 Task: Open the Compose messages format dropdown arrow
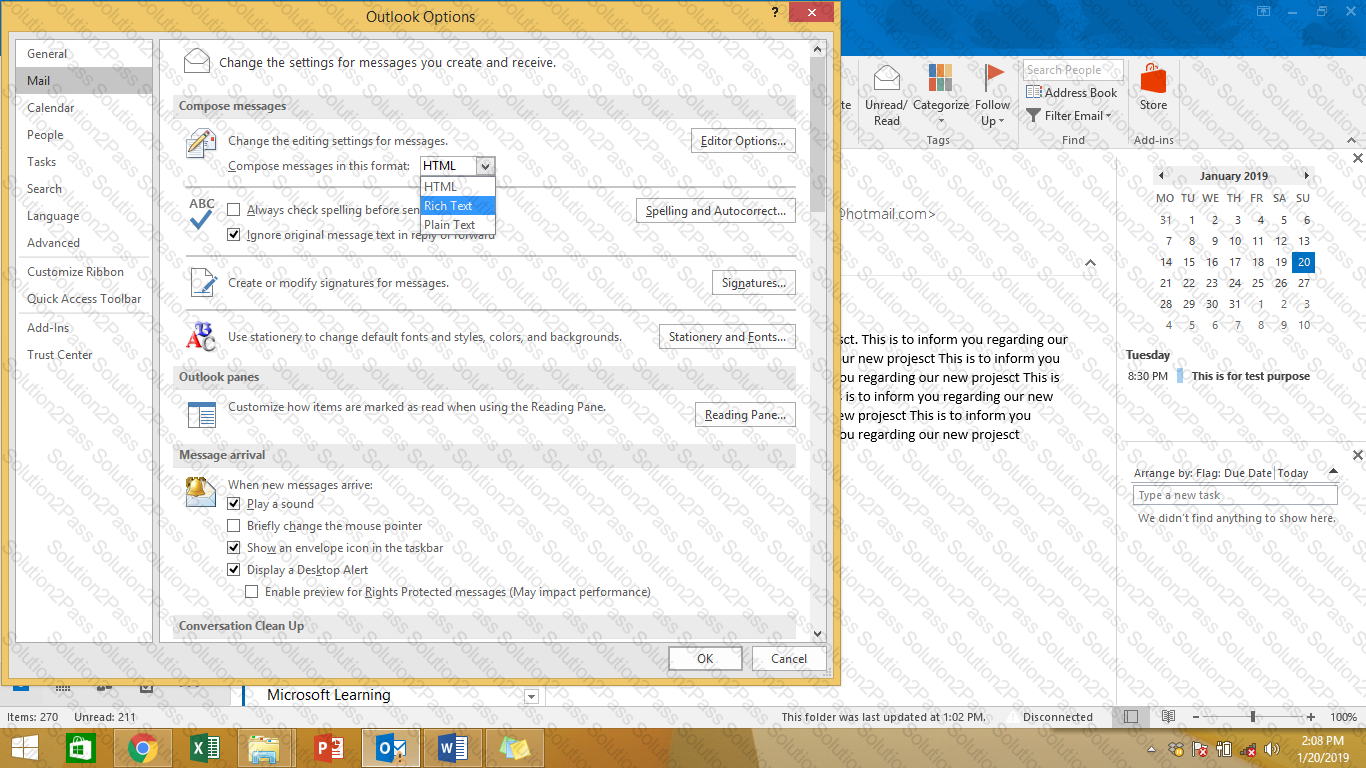[485, 166]
